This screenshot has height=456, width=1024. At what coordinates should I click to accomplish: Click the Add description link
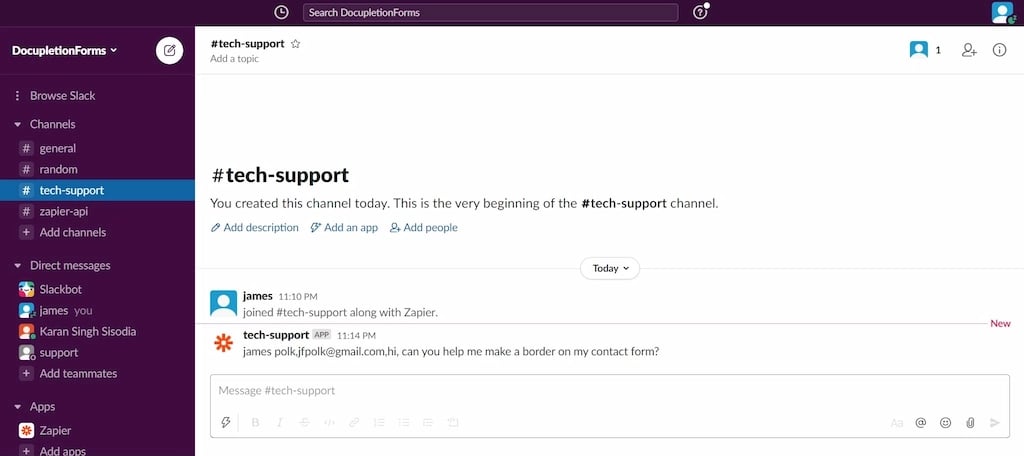pos(255,228)
